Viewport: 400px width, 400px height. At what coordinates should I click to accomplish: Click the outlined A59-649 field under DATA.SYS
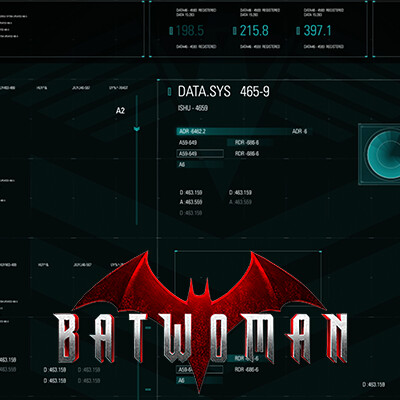click(x=200, y=154)
